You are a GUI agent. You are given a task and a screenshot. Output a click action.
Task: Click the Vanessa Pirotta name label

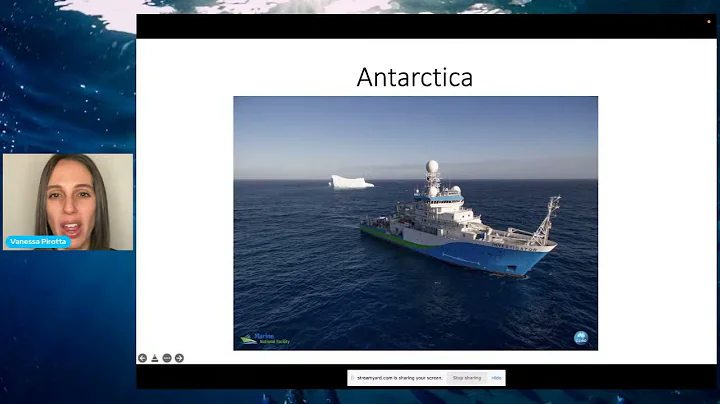[x=39, y=241]
